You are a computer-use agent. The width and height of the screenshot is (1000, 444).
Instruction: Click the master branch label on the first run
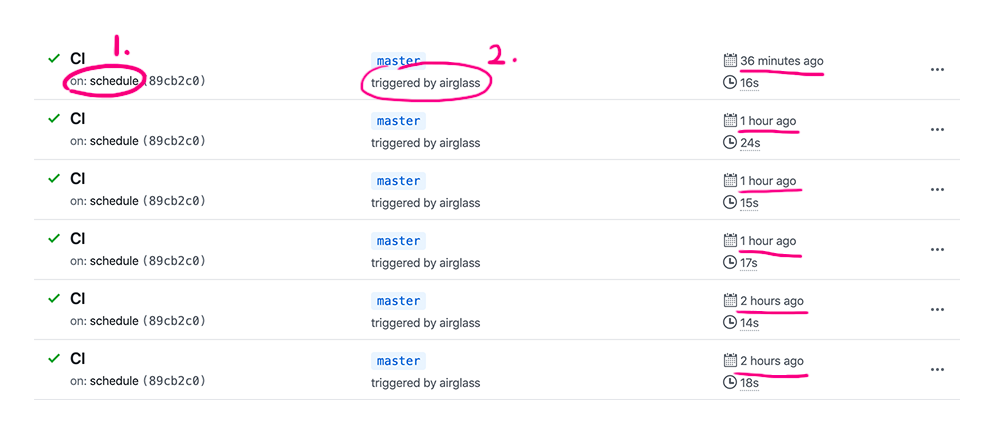398,61
